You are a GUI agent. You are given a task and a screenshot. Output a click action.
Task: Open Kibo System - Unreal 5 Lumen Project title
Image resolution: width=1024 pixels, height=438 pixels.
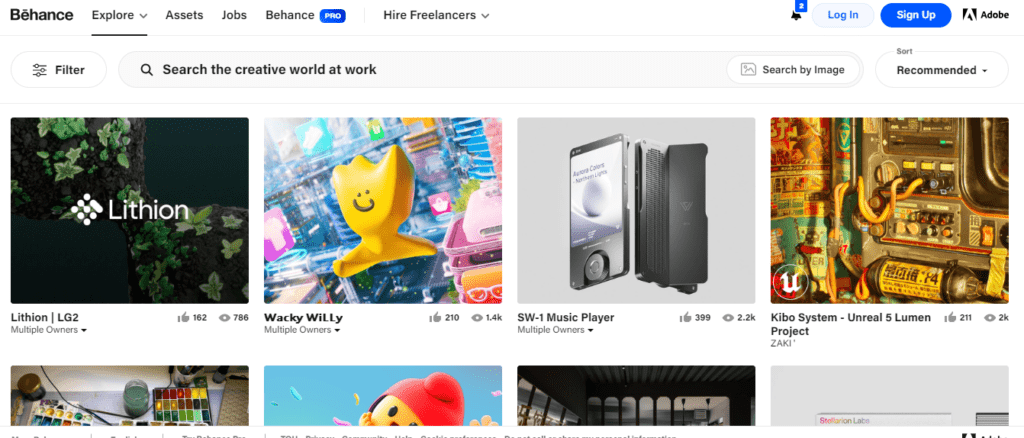point(851,324)
